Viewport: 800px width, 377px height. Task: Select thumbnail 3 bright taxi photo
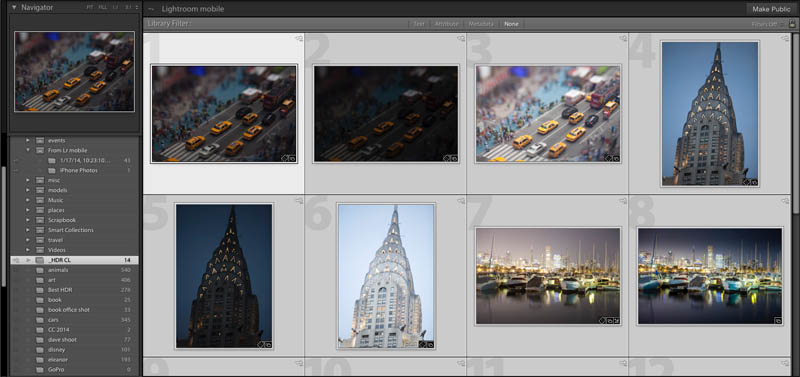(548, 114)
